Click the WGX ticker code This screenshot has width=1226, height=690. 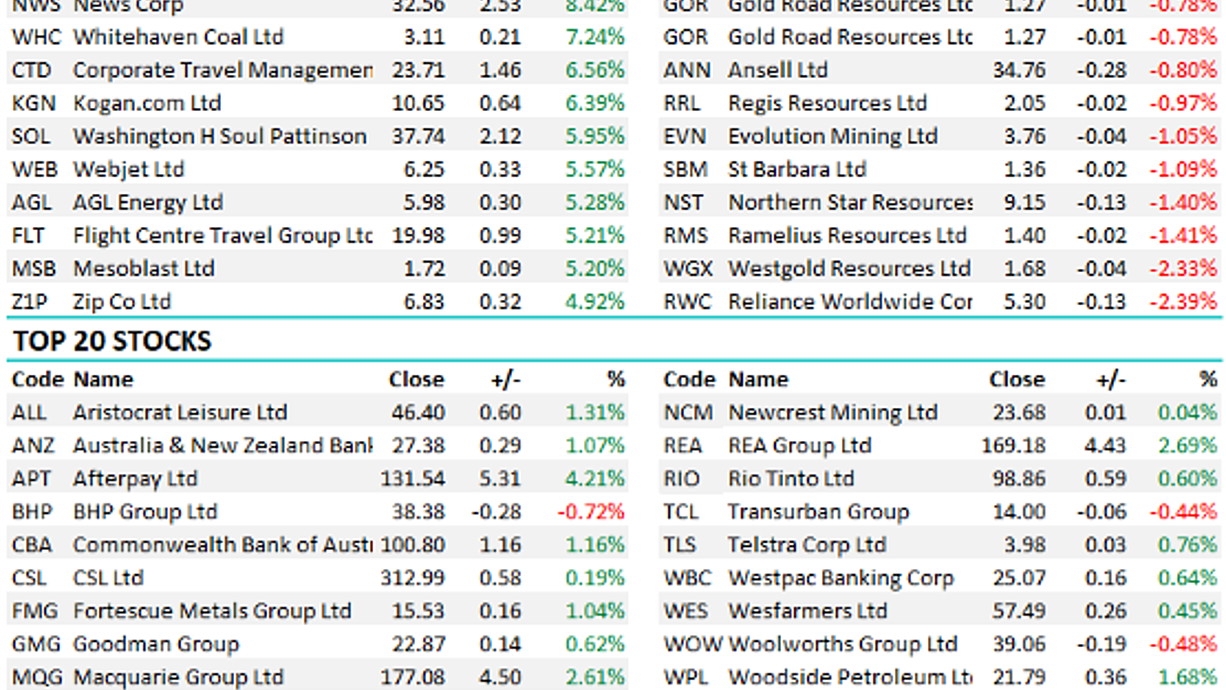[x=689, y=268]
